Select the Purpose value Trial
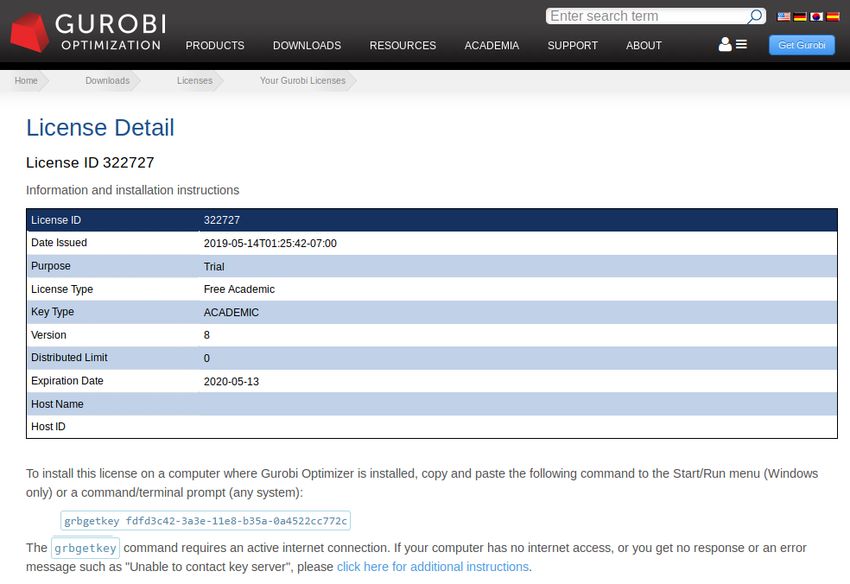The height and width of the screenshot is (584, 850). click(x=214, y=267)
